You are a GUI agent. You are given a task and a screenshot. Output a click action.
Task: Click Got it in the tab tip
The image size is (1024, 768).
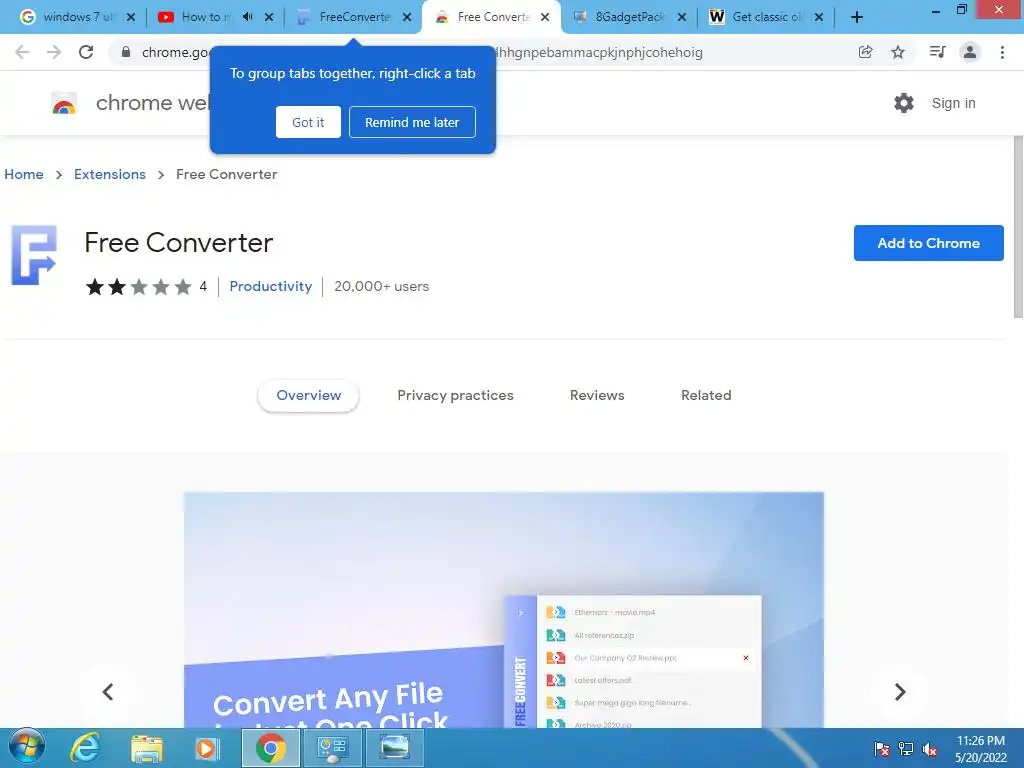tap(308, 122)
